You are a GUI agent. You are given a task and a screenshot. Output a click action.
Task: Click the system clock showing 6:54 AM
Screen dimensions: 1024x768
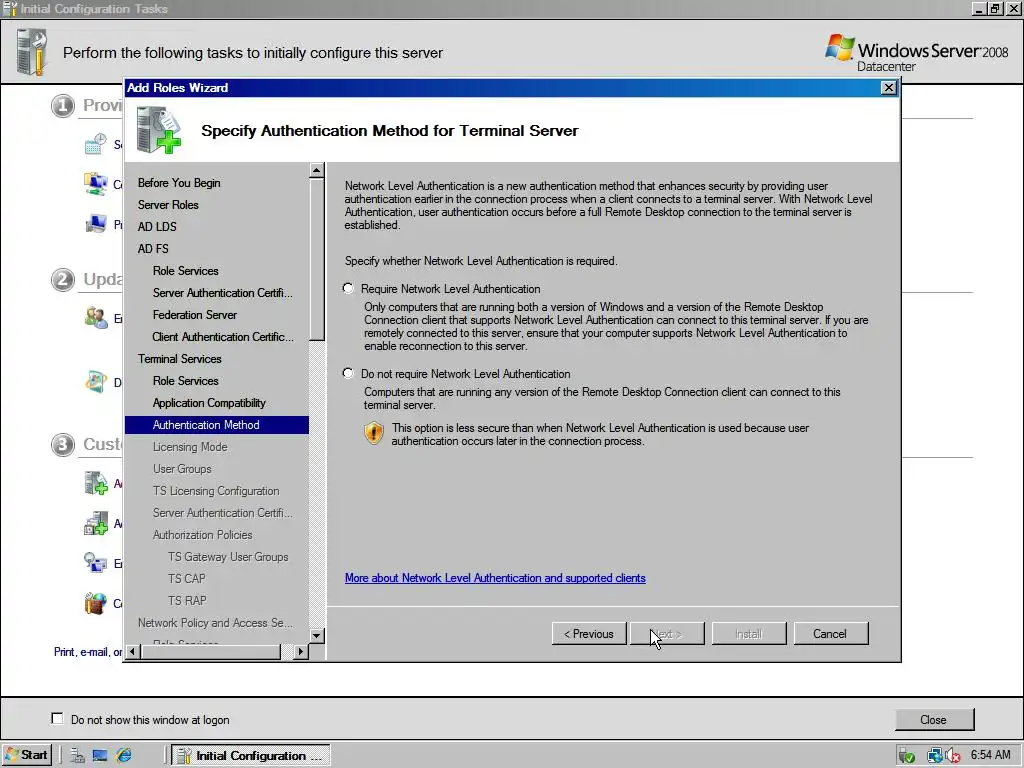pos(990,755)
